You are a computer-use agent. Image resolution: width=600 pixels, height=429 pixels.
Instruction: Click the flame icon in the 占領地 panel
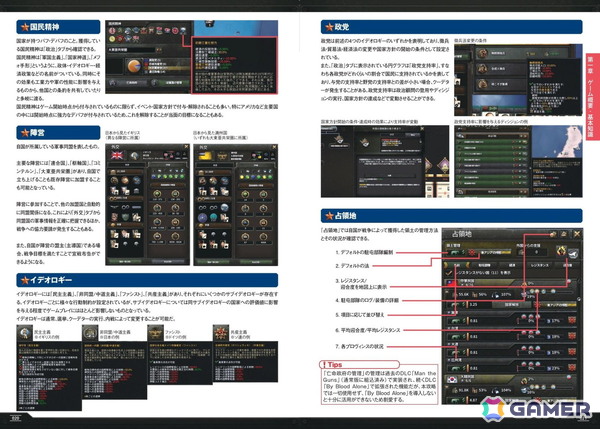(561, 251)
